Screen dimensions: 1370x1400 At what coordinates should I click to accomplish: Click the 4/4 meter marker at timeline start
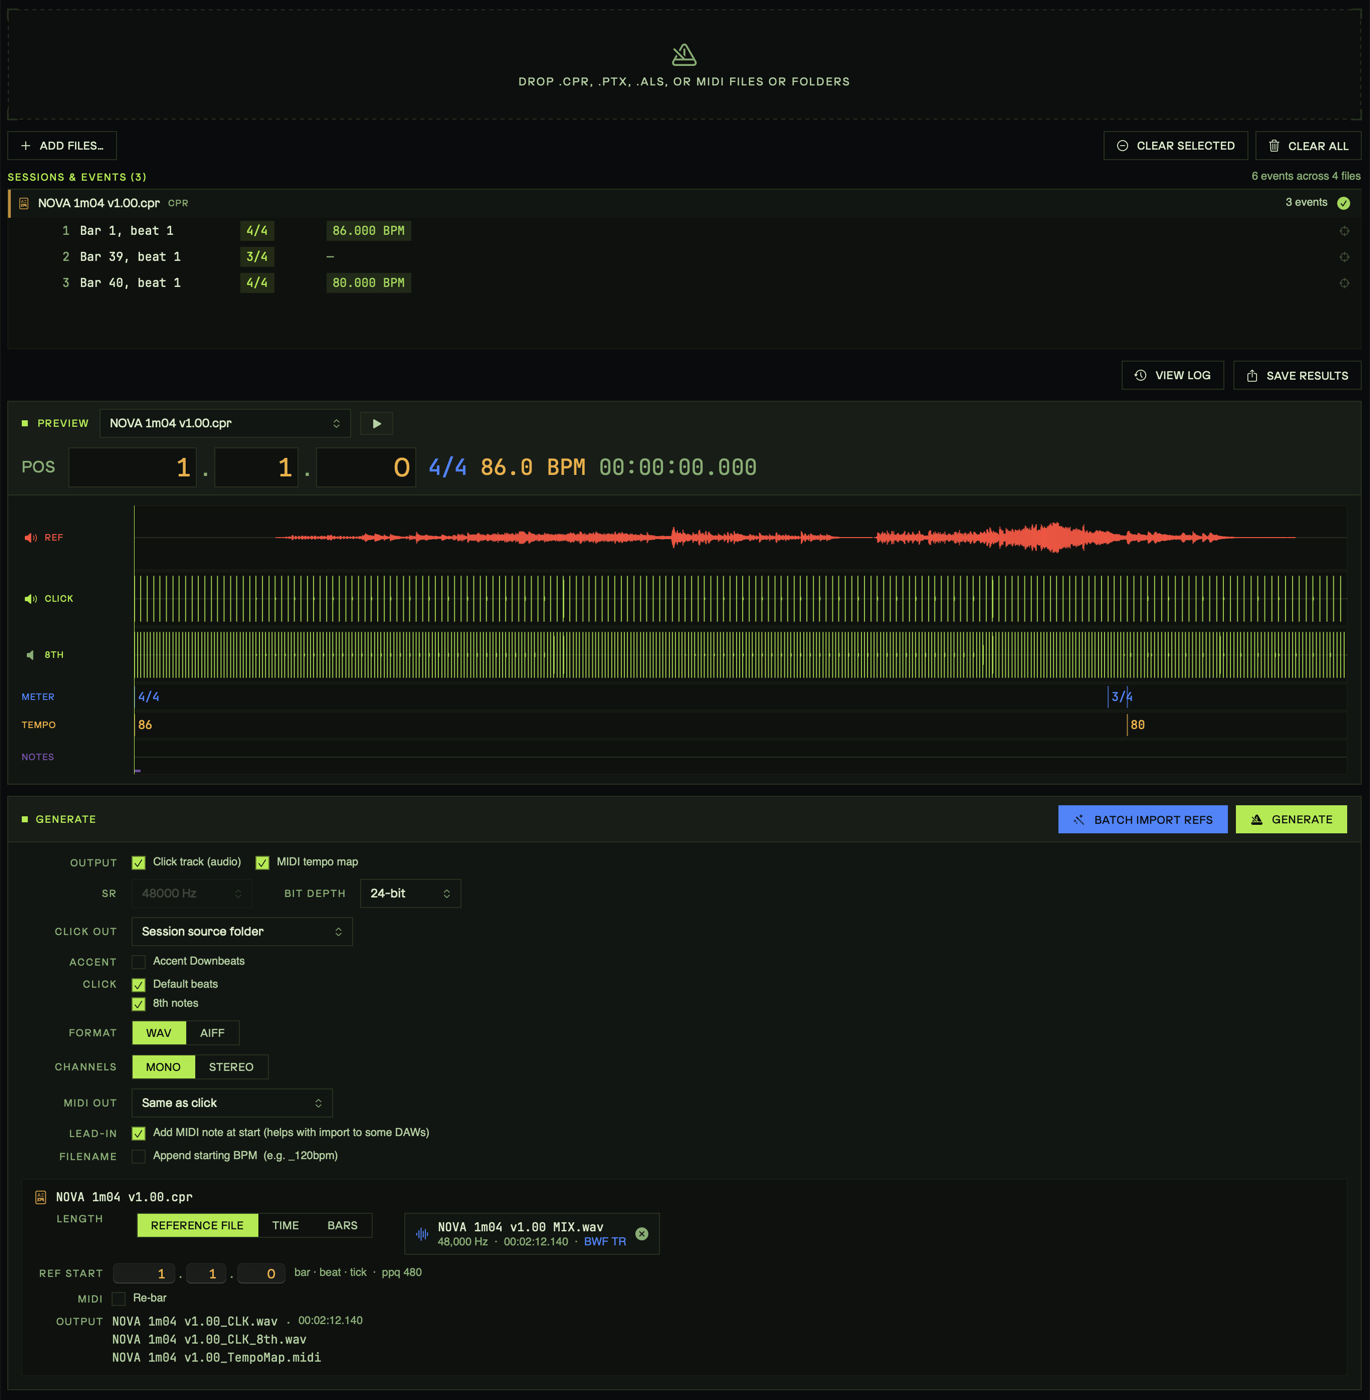click(148, 697)
